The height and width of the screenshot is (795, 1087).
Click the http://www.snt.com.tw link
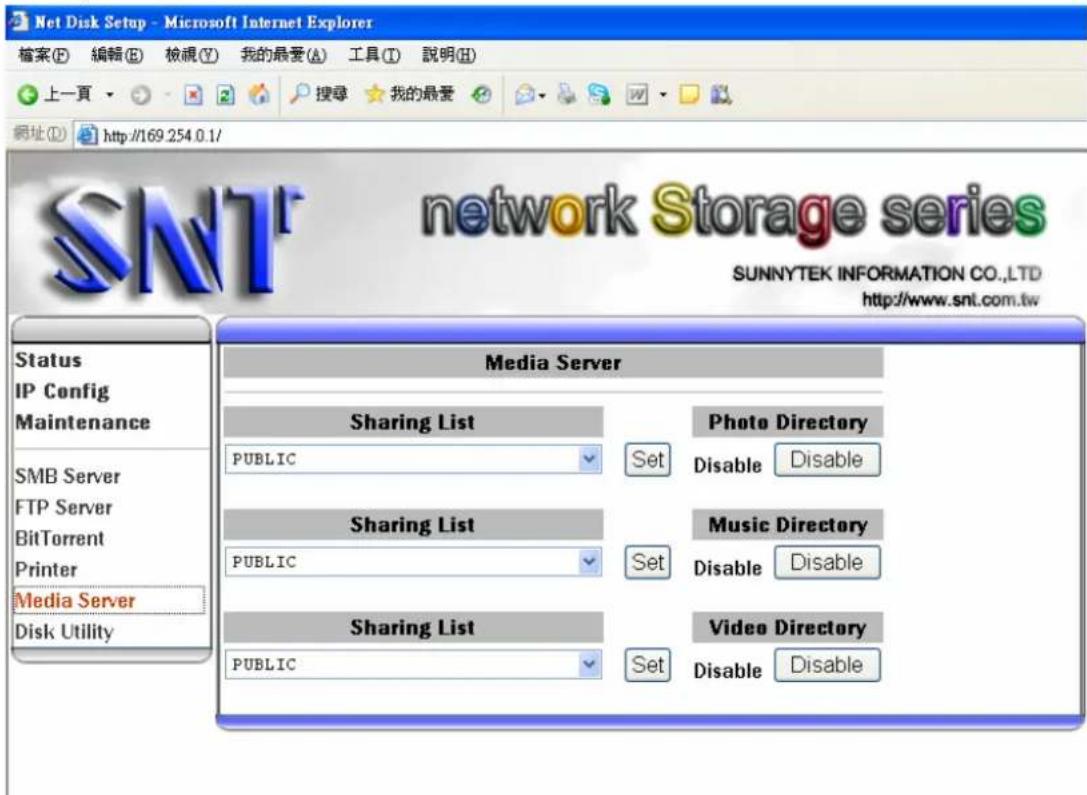[950, 300]
